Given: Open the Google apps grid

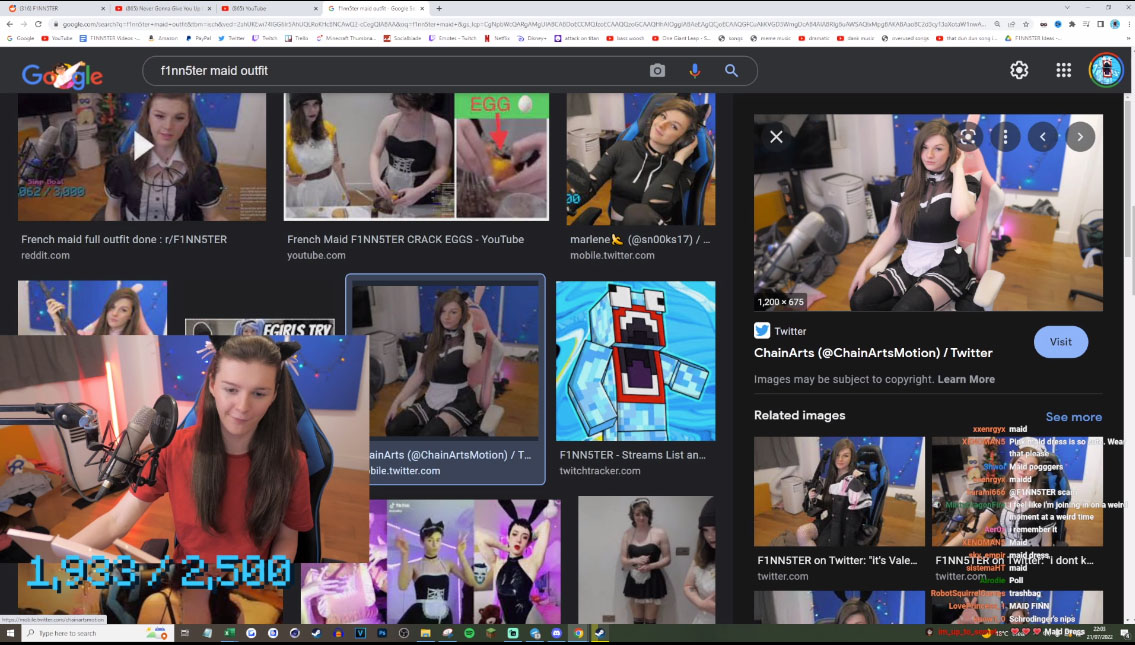Looking at the screenshot, I should [1063, 69].
